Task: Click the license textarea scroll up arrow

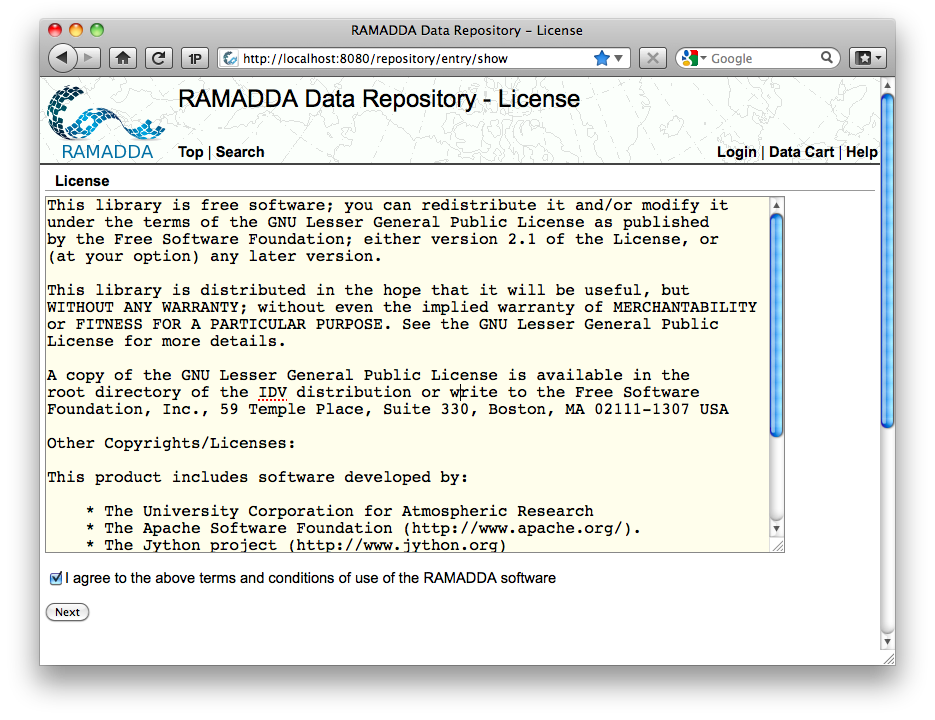Action: (x=776, y=205)
